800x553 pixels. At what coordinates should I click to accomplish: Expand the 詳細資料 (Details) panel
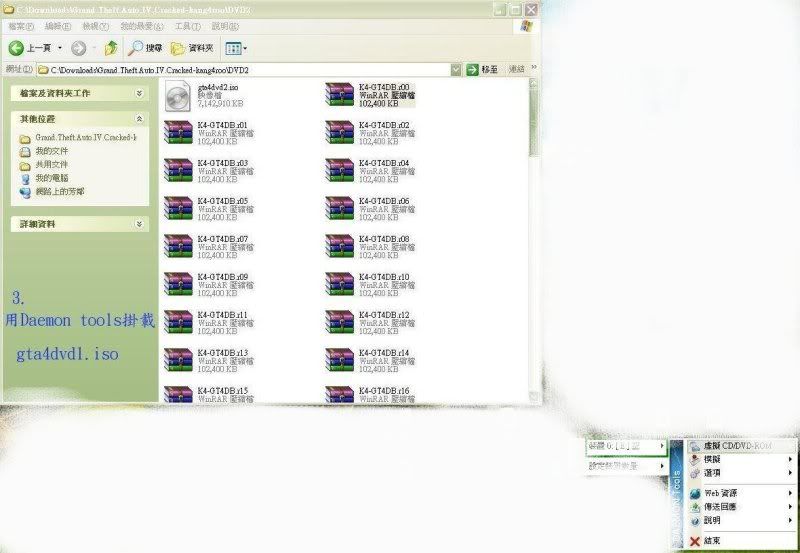tap(138, 225)
